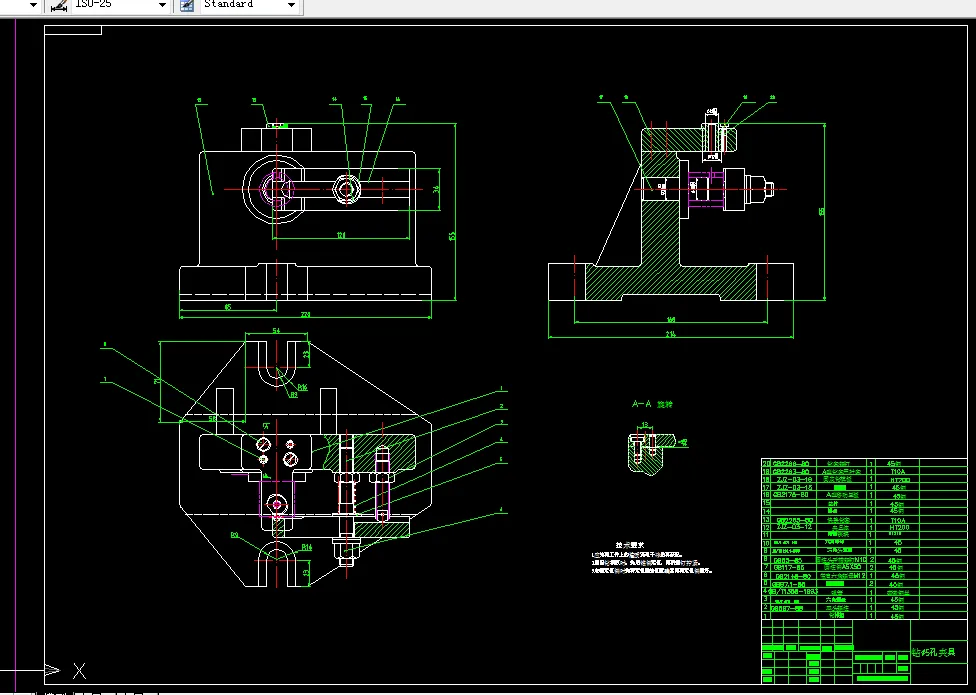
Task: Select the 153 vertical height dimension
Action: tap(453, 236)
